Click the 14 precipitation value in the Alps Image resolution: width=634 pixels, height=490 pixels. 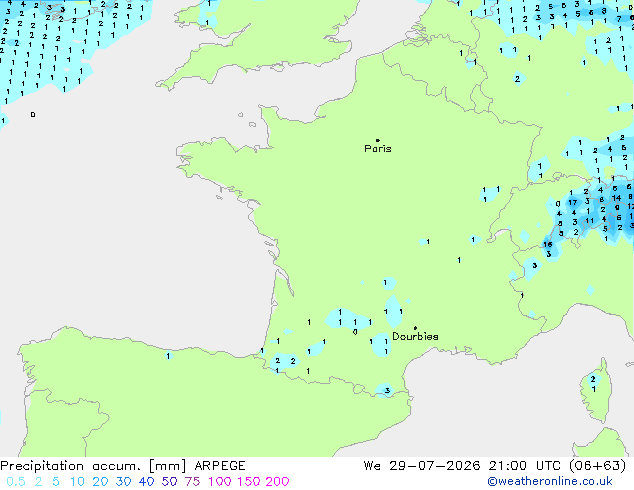click(x=616, y=198)
